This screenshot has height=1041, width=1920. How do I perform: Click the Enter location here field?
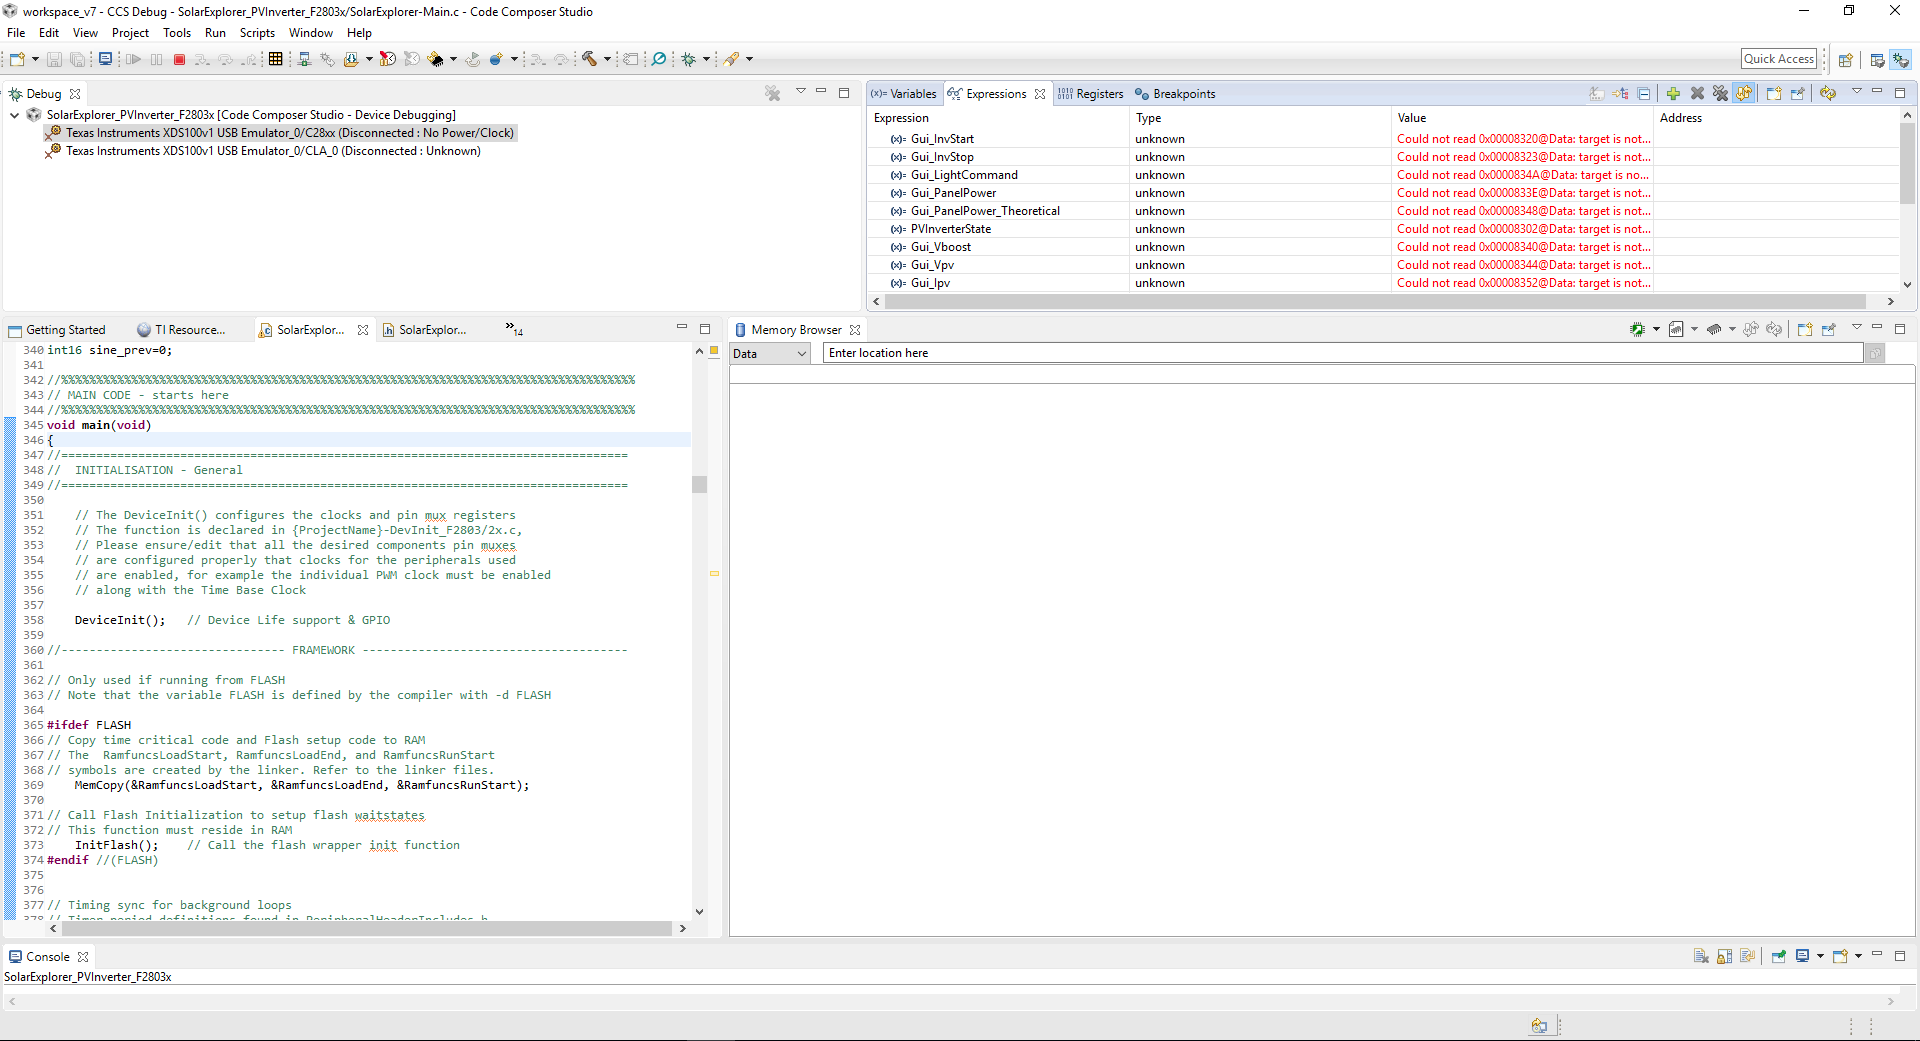(1342, 353)
